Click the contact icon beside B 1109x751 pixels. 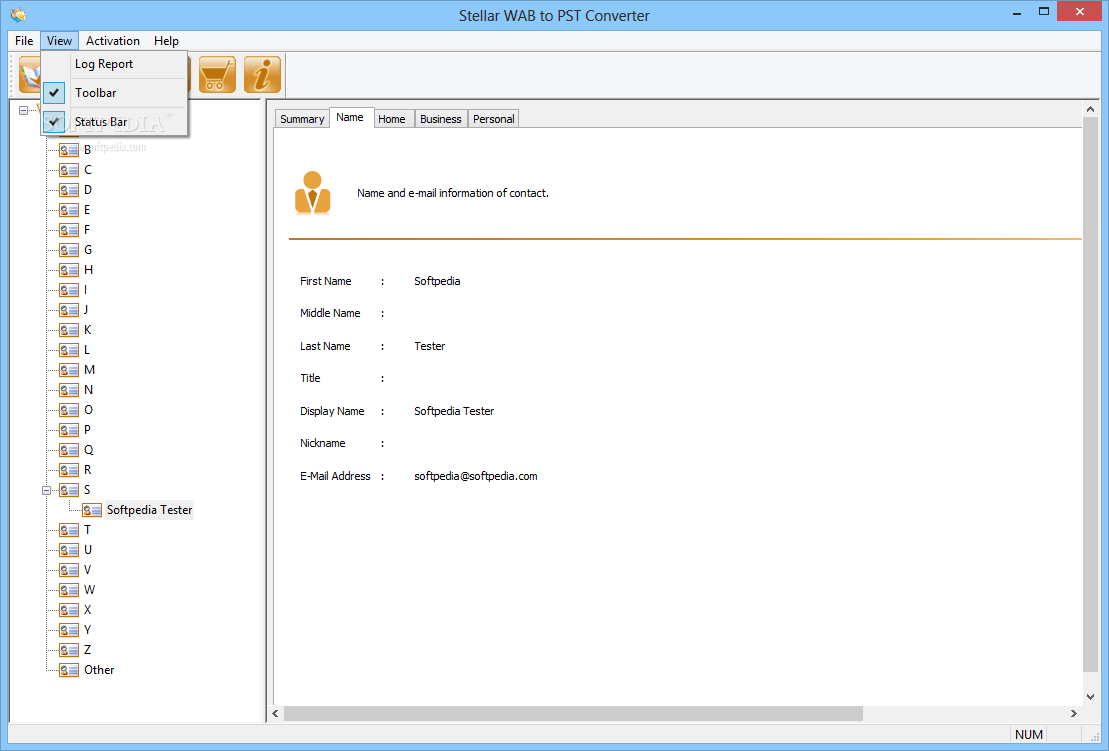tap(69, 150)
